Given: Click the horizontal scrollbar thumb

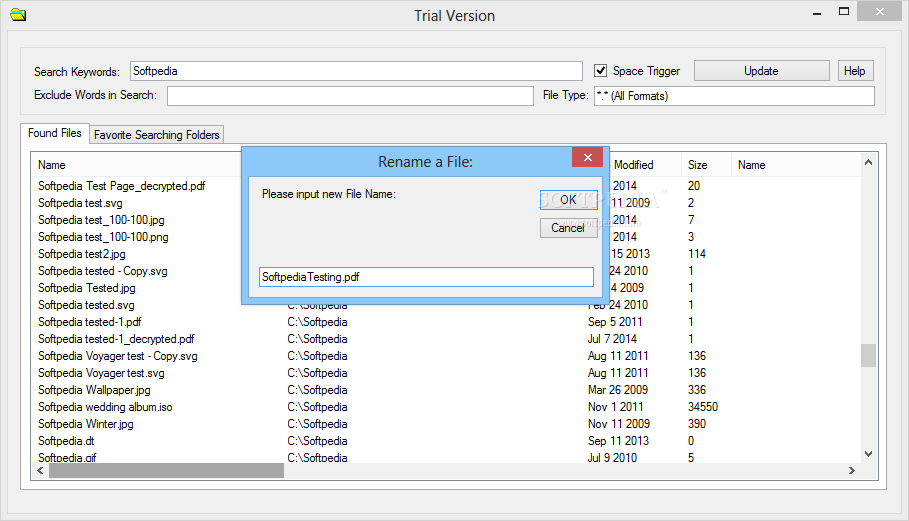Looking at the screenshot, I should click(x=166, y=471).
